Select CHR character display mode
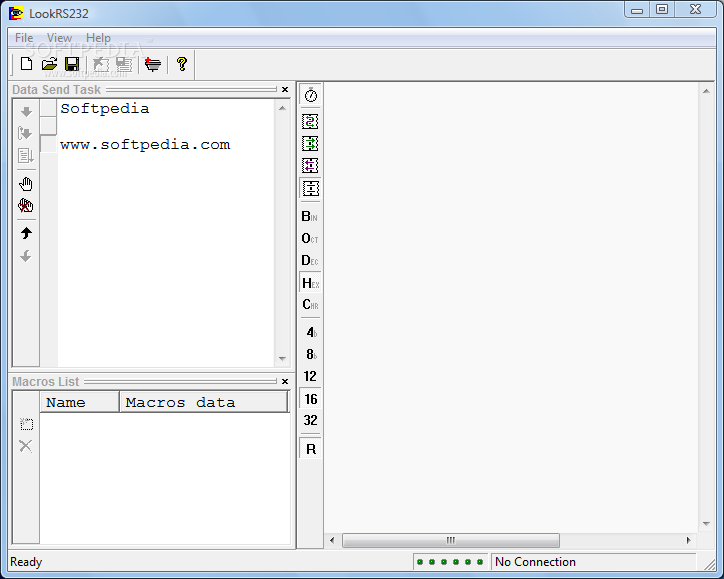724x579 pixels. 310,305
